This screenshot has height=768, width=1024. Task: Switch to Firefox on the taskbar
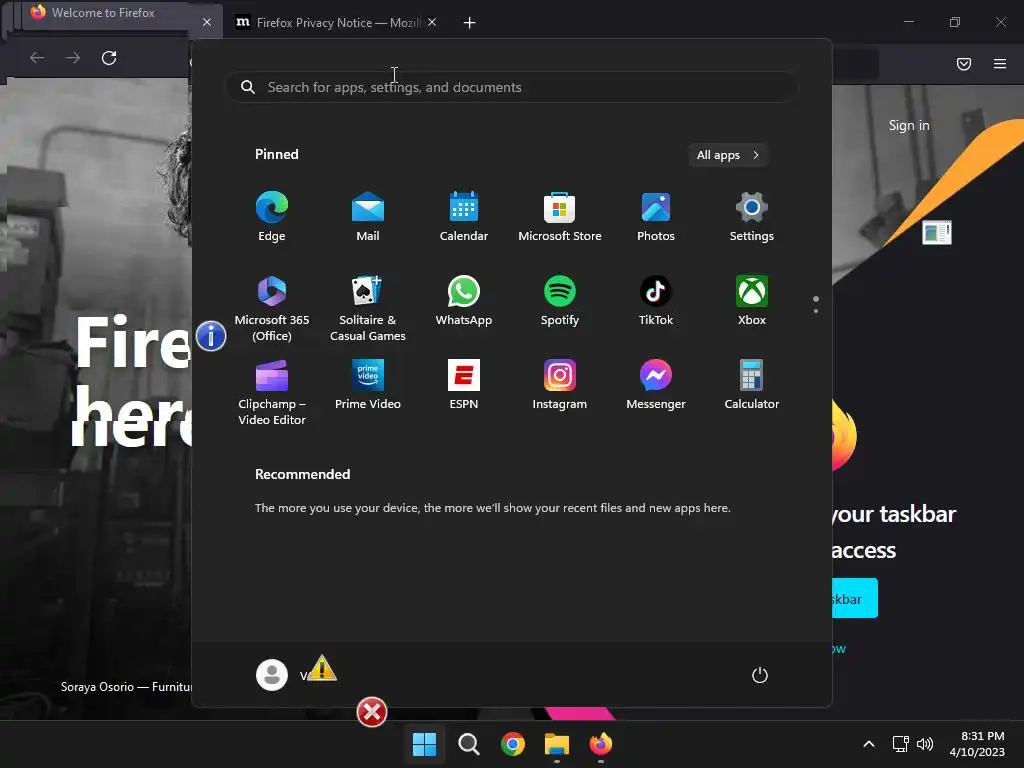[601, 744]
